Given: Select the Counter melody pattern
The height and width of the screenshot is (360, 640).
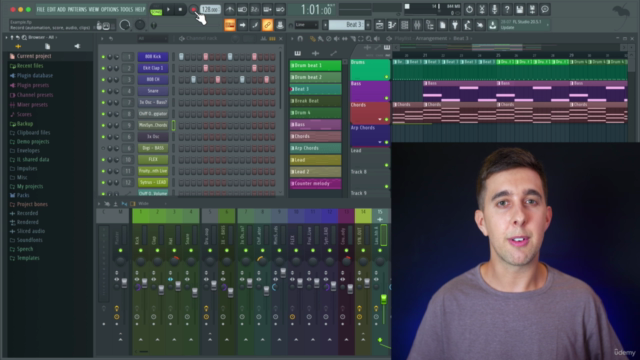Looking at the screenshot, I should (x=316, y=184).
